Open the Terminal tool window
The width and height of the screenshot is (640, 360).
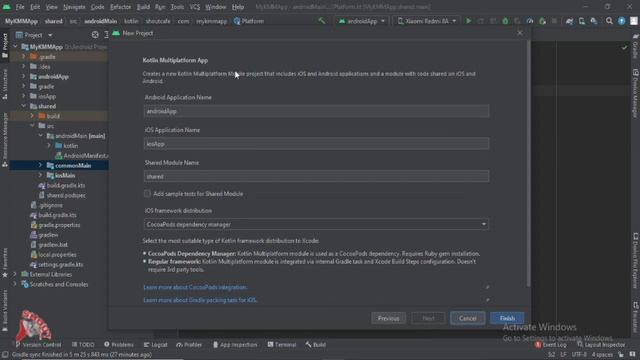(x=282, y=344)
